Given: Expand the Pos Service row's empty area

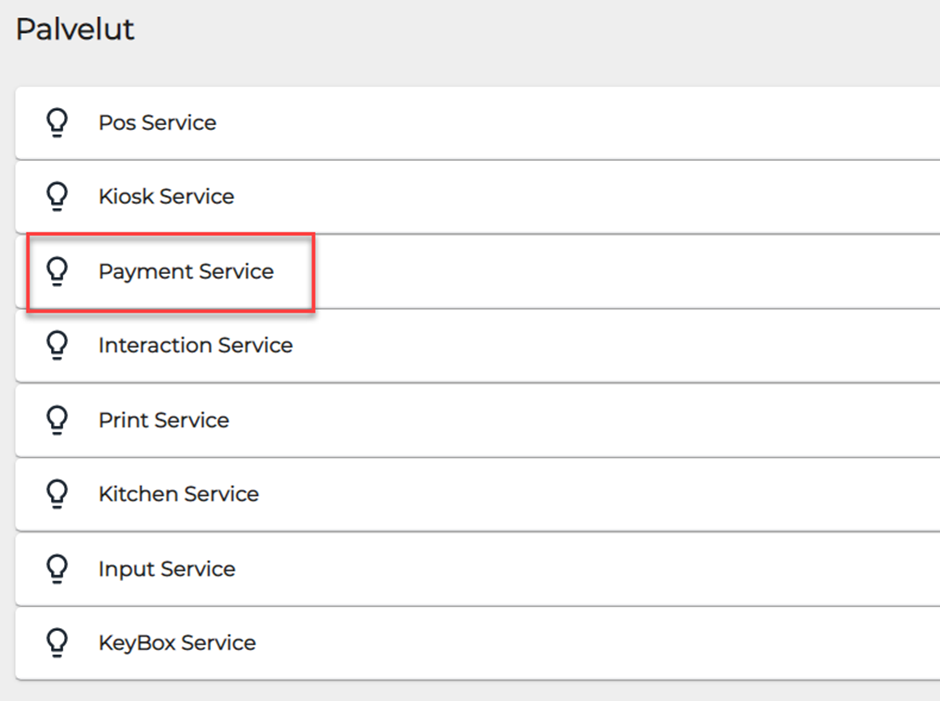Looking at the screenshot, I should click(600, 123).
